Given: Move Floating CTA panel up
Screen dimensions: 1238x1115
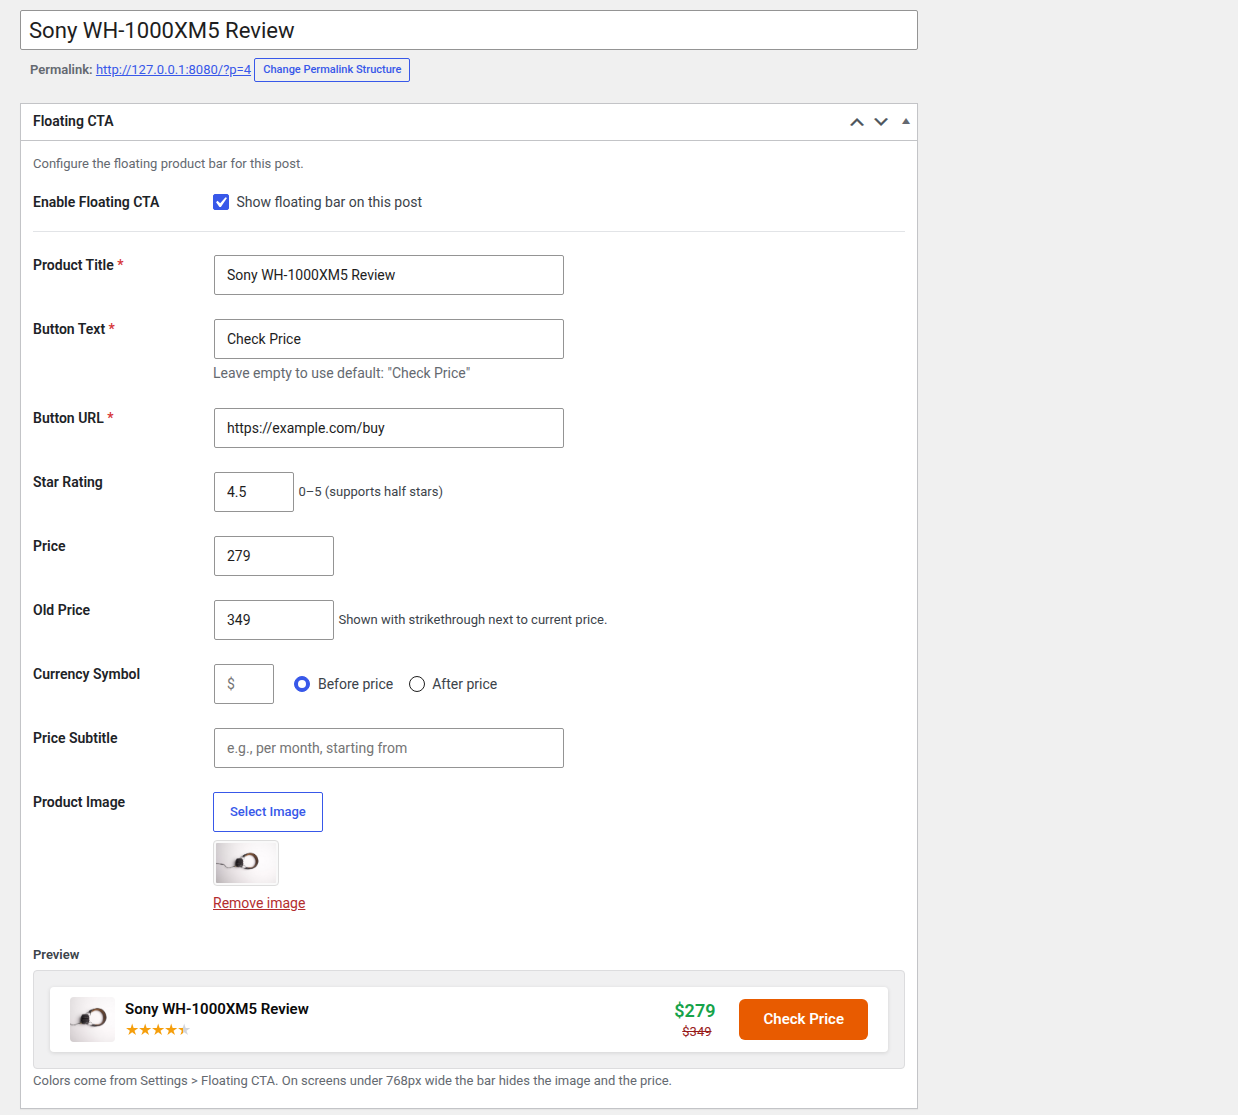Looking at the screenshot, I should click(x=857, y=122).
